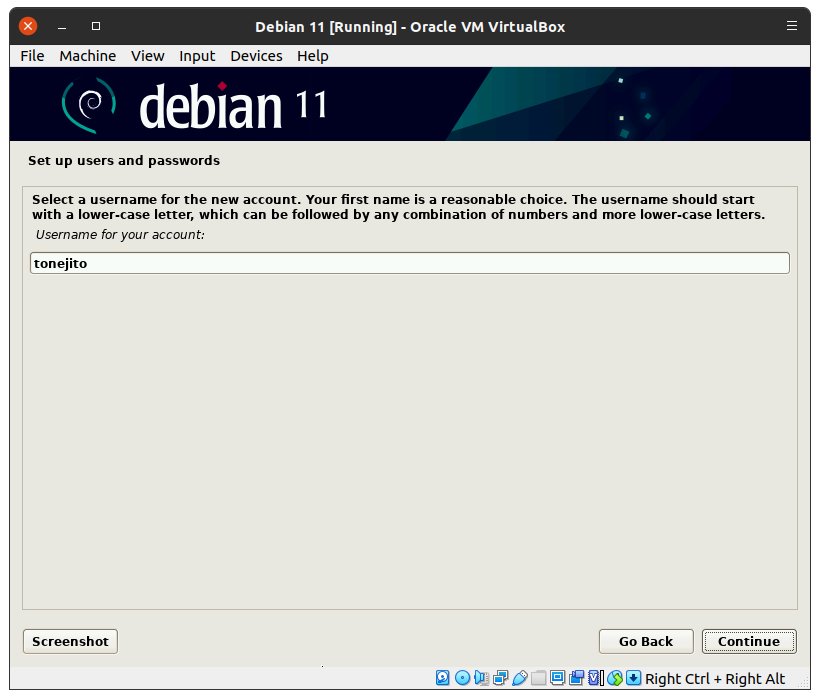Click the keyboard capture arrow icon
Screen dimensions: 820x699
coord(633,678)
